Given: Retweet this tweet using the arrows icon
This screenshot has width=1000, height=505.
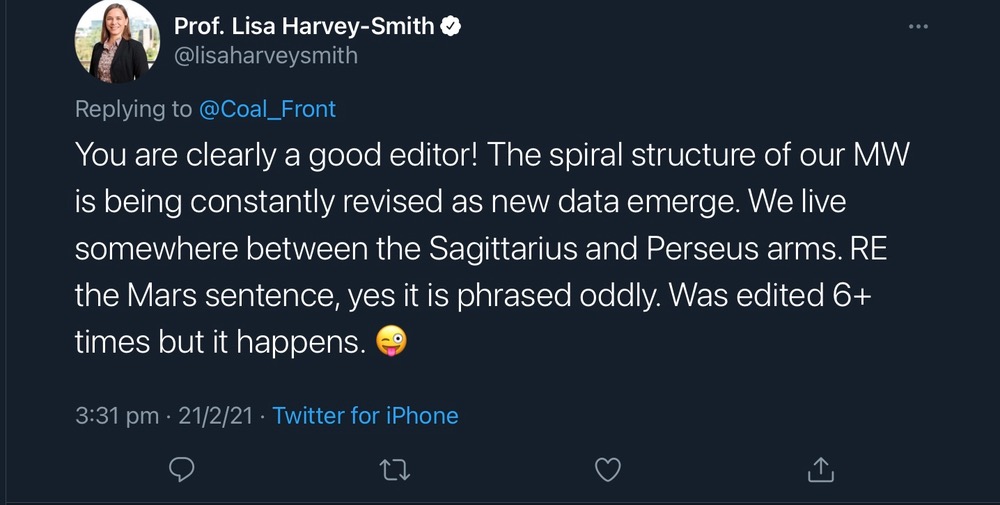Looking at the screenshot, I should coord(394,468).
